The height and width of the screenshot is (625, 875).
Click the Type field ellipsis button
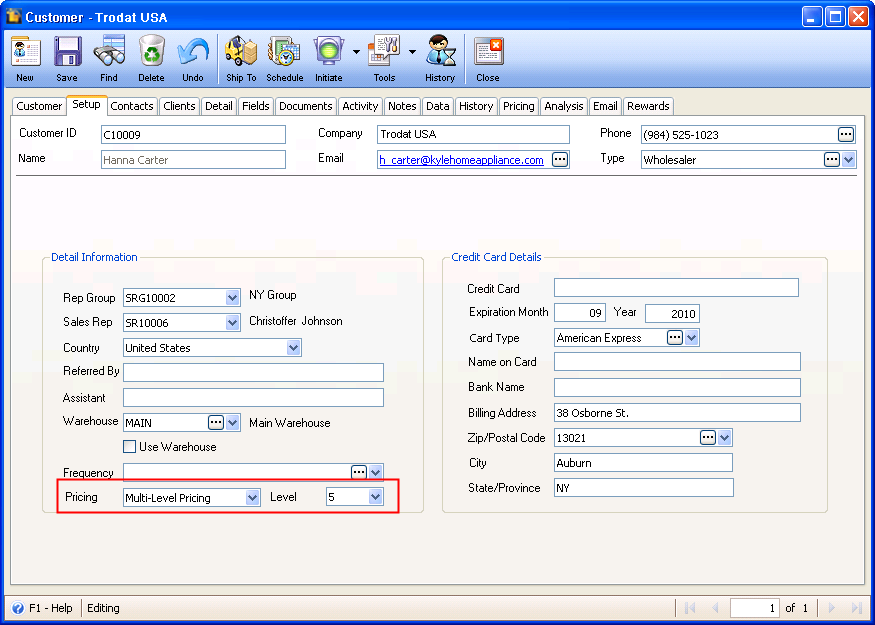[831, 160]
